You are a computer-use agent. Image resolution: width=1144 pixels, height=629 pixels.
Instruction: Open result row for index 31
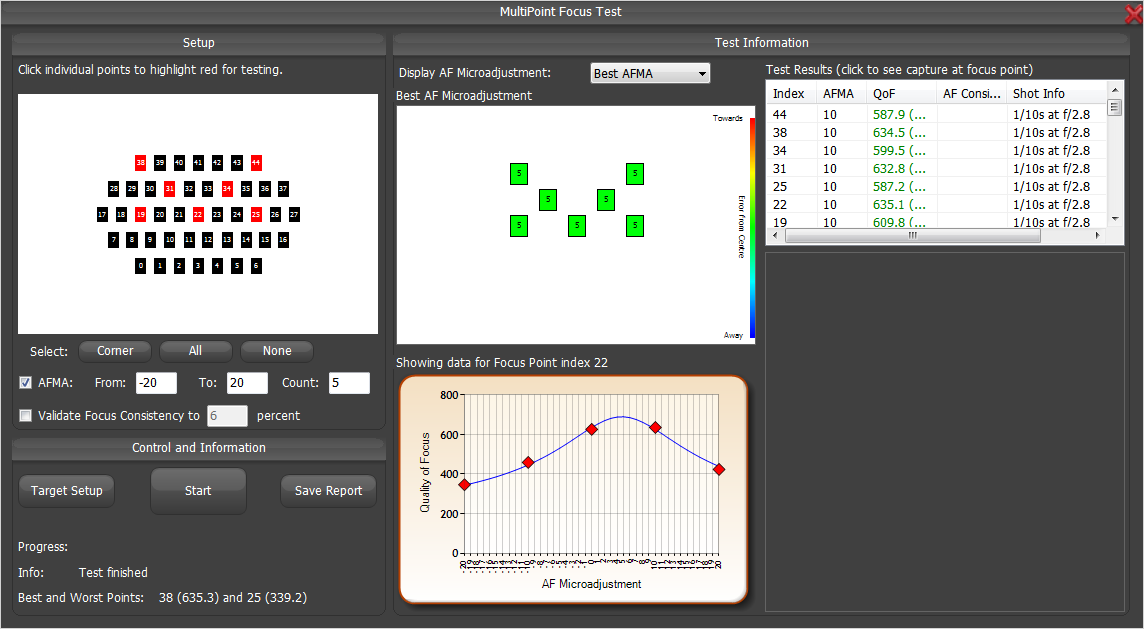pyautogui.click(x=937, y=169)
